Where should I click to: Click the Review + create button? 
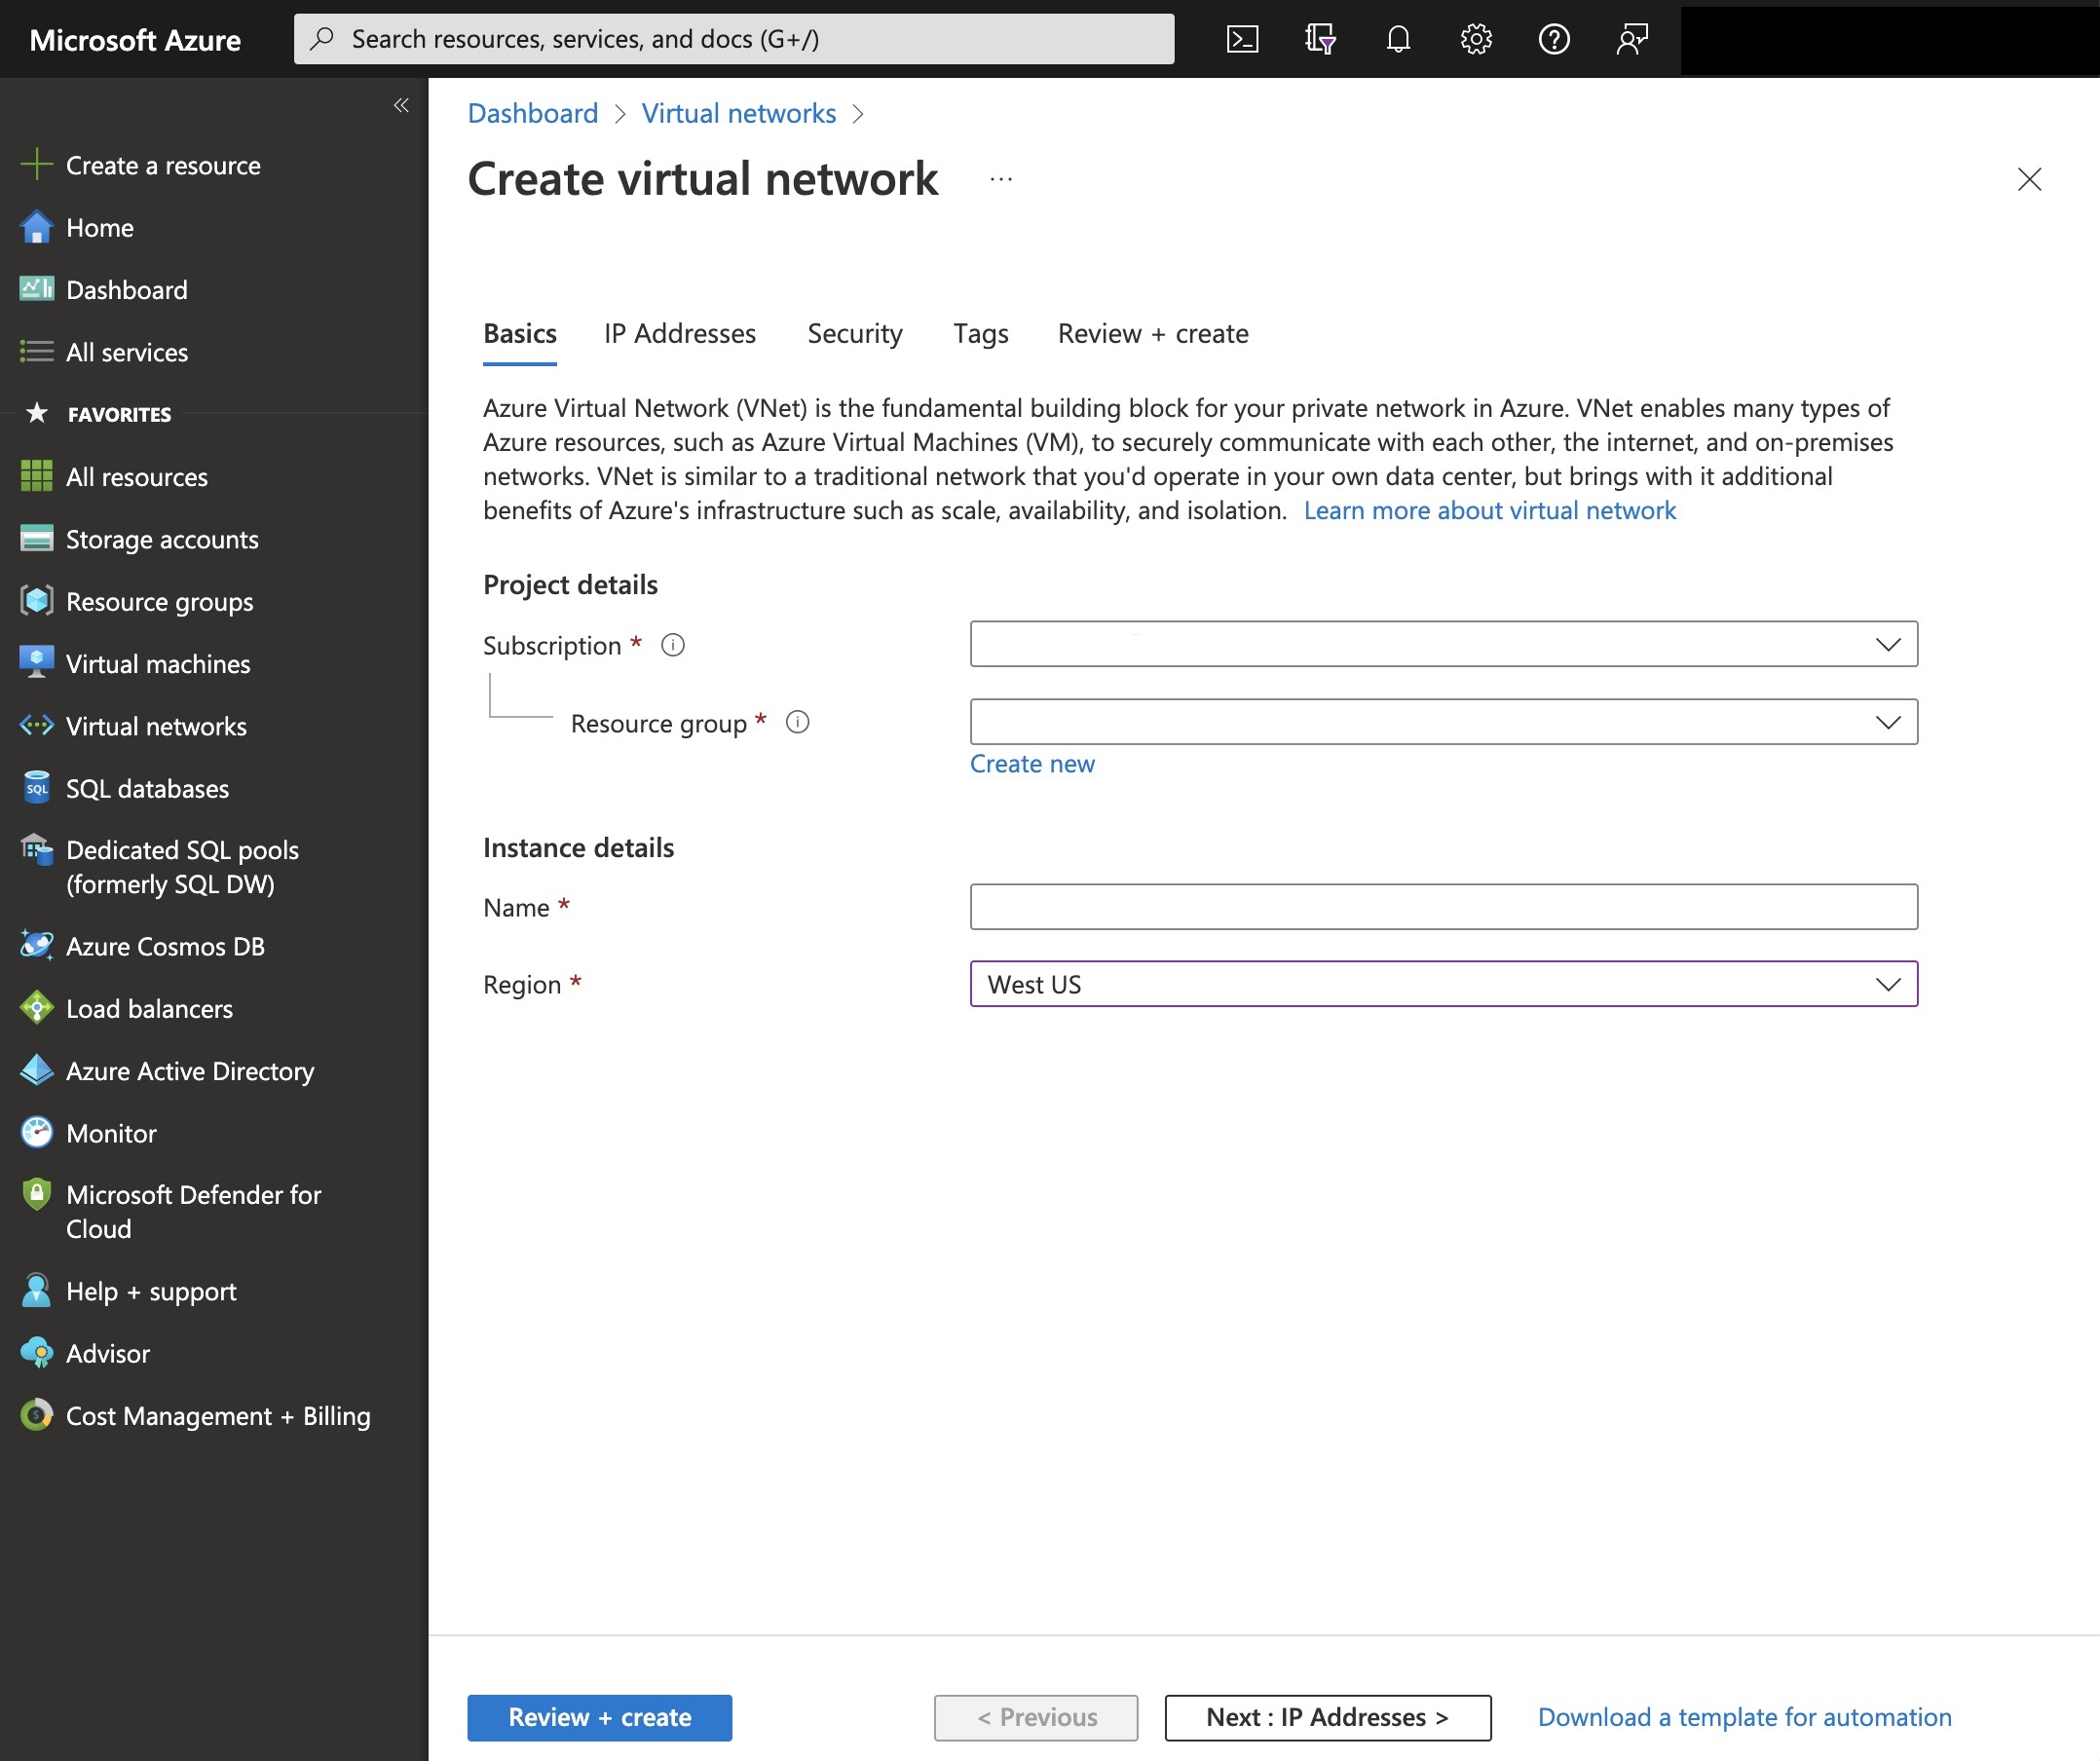(x=599, y=1717)
